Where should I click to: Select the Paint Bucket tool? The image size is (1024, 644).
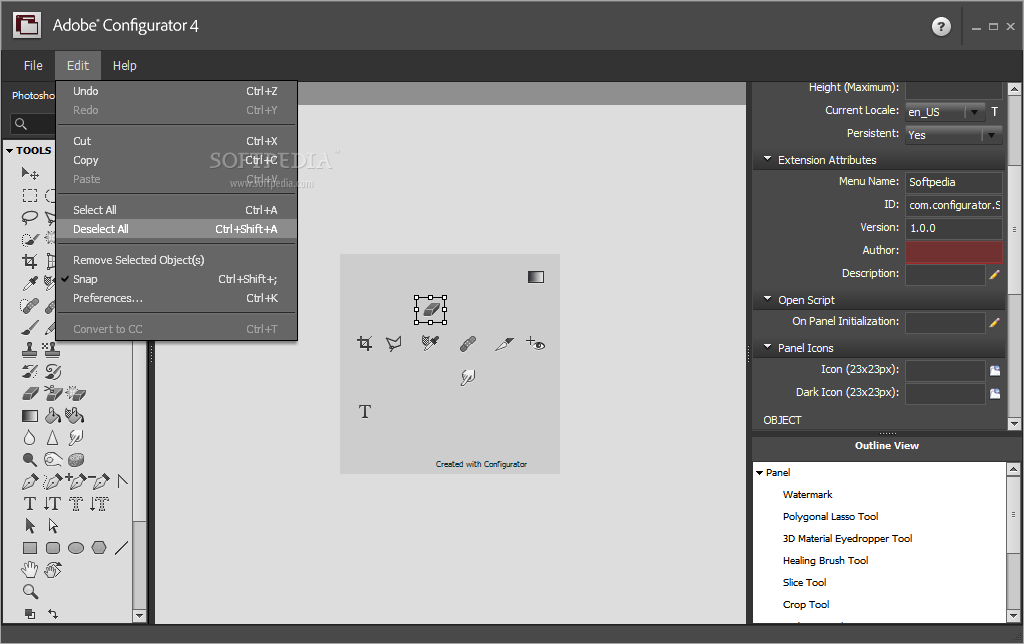coord(53,415)
